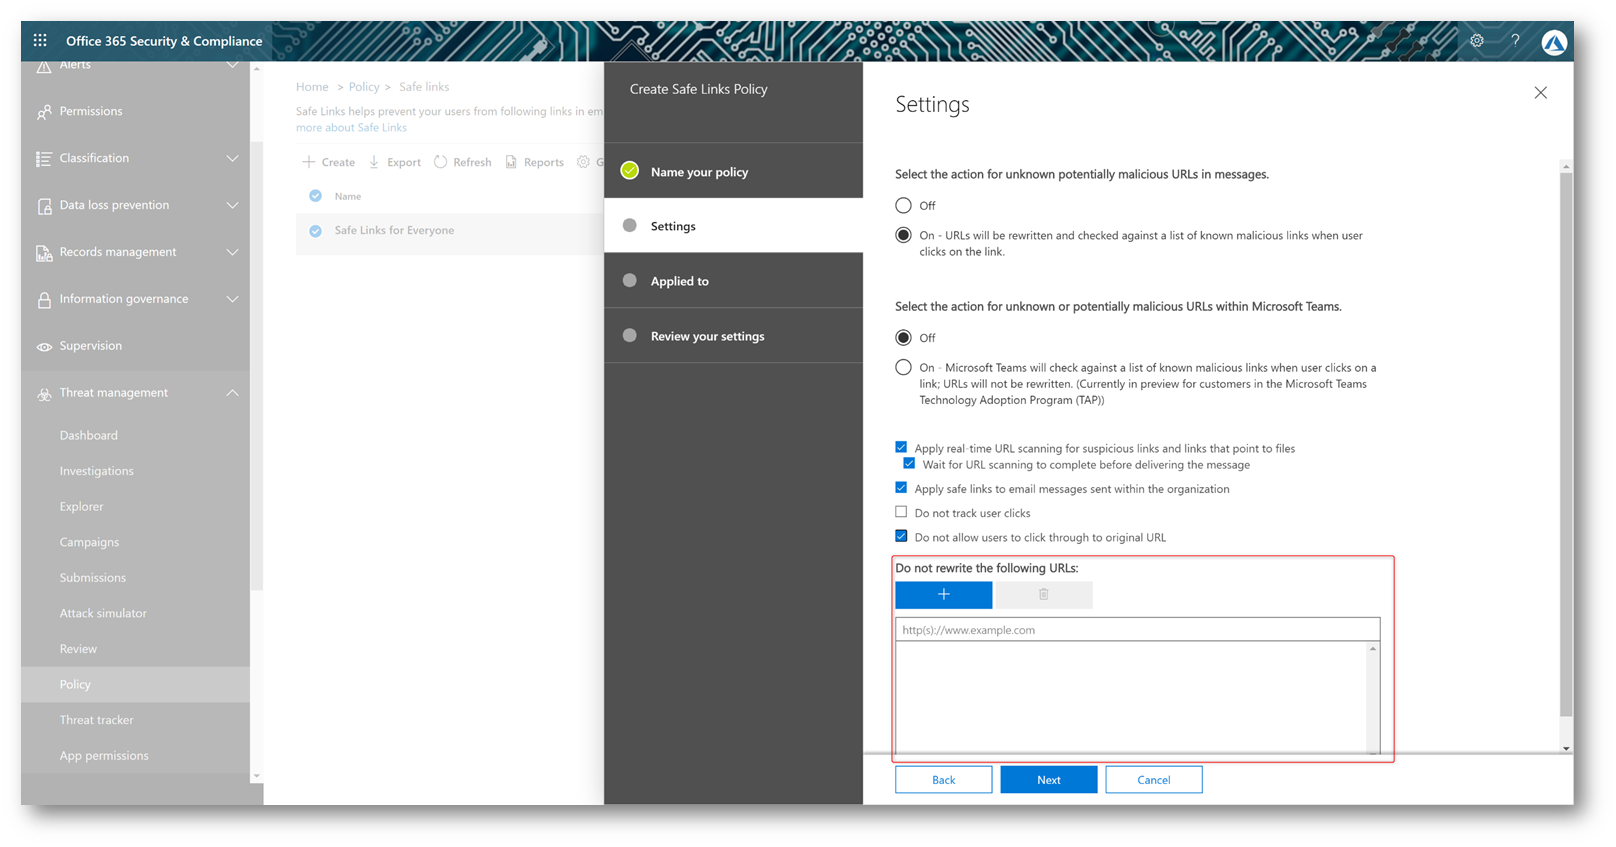Click the Data loss prevention icon
Screen dimensions: 1616x847
coord(44,206)
